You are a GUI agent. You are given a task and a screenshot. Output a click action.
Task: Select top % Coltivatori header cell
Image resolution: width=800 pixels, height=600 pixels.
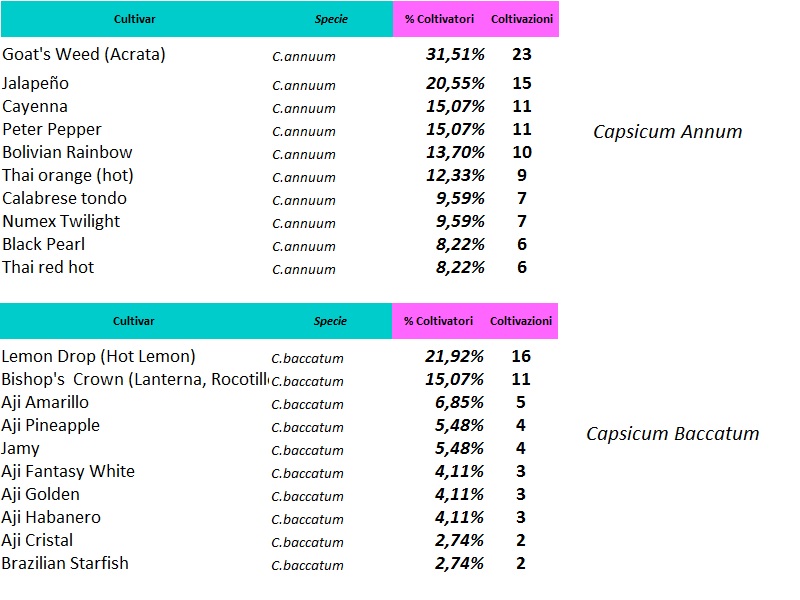pyautogui.click(x=439, y=19)
